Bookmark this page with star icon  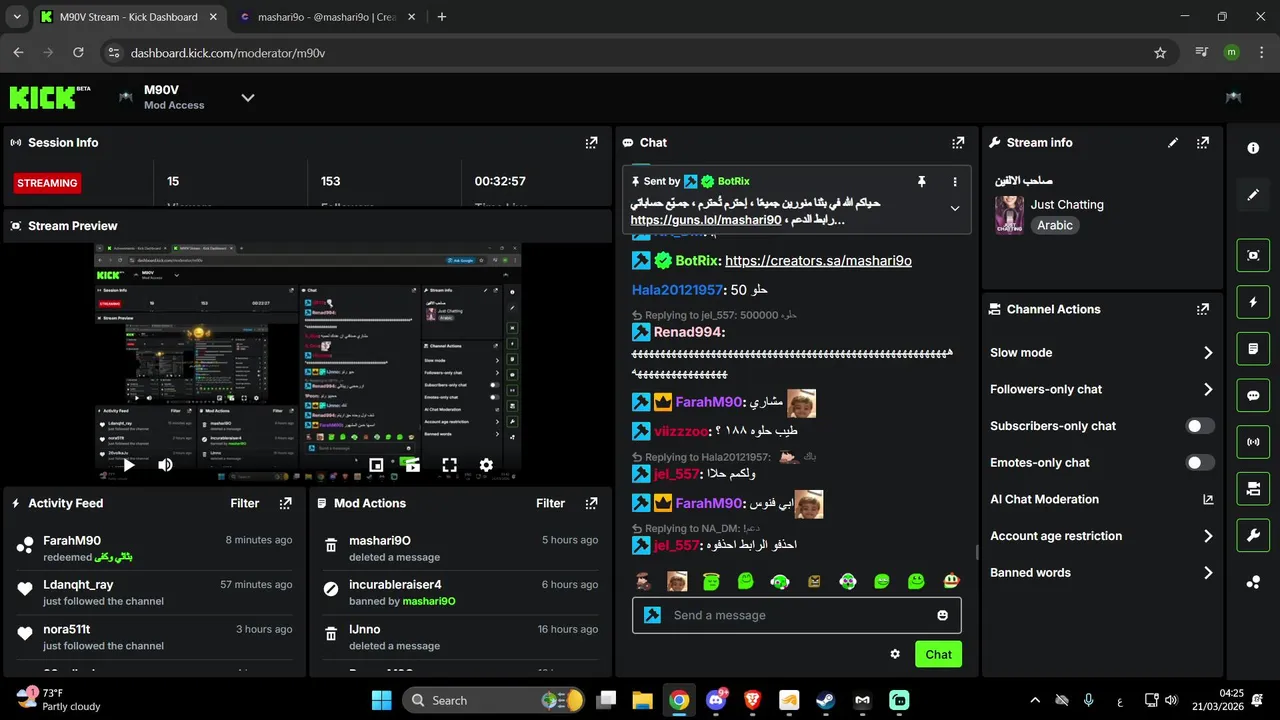pos(1160,53)
